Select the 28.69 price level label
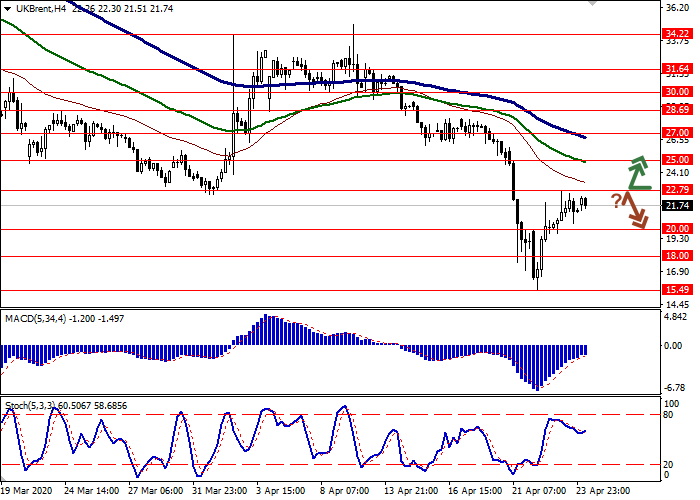The width and height of the screenshot is (700, 500). click(x=677, y=110)
